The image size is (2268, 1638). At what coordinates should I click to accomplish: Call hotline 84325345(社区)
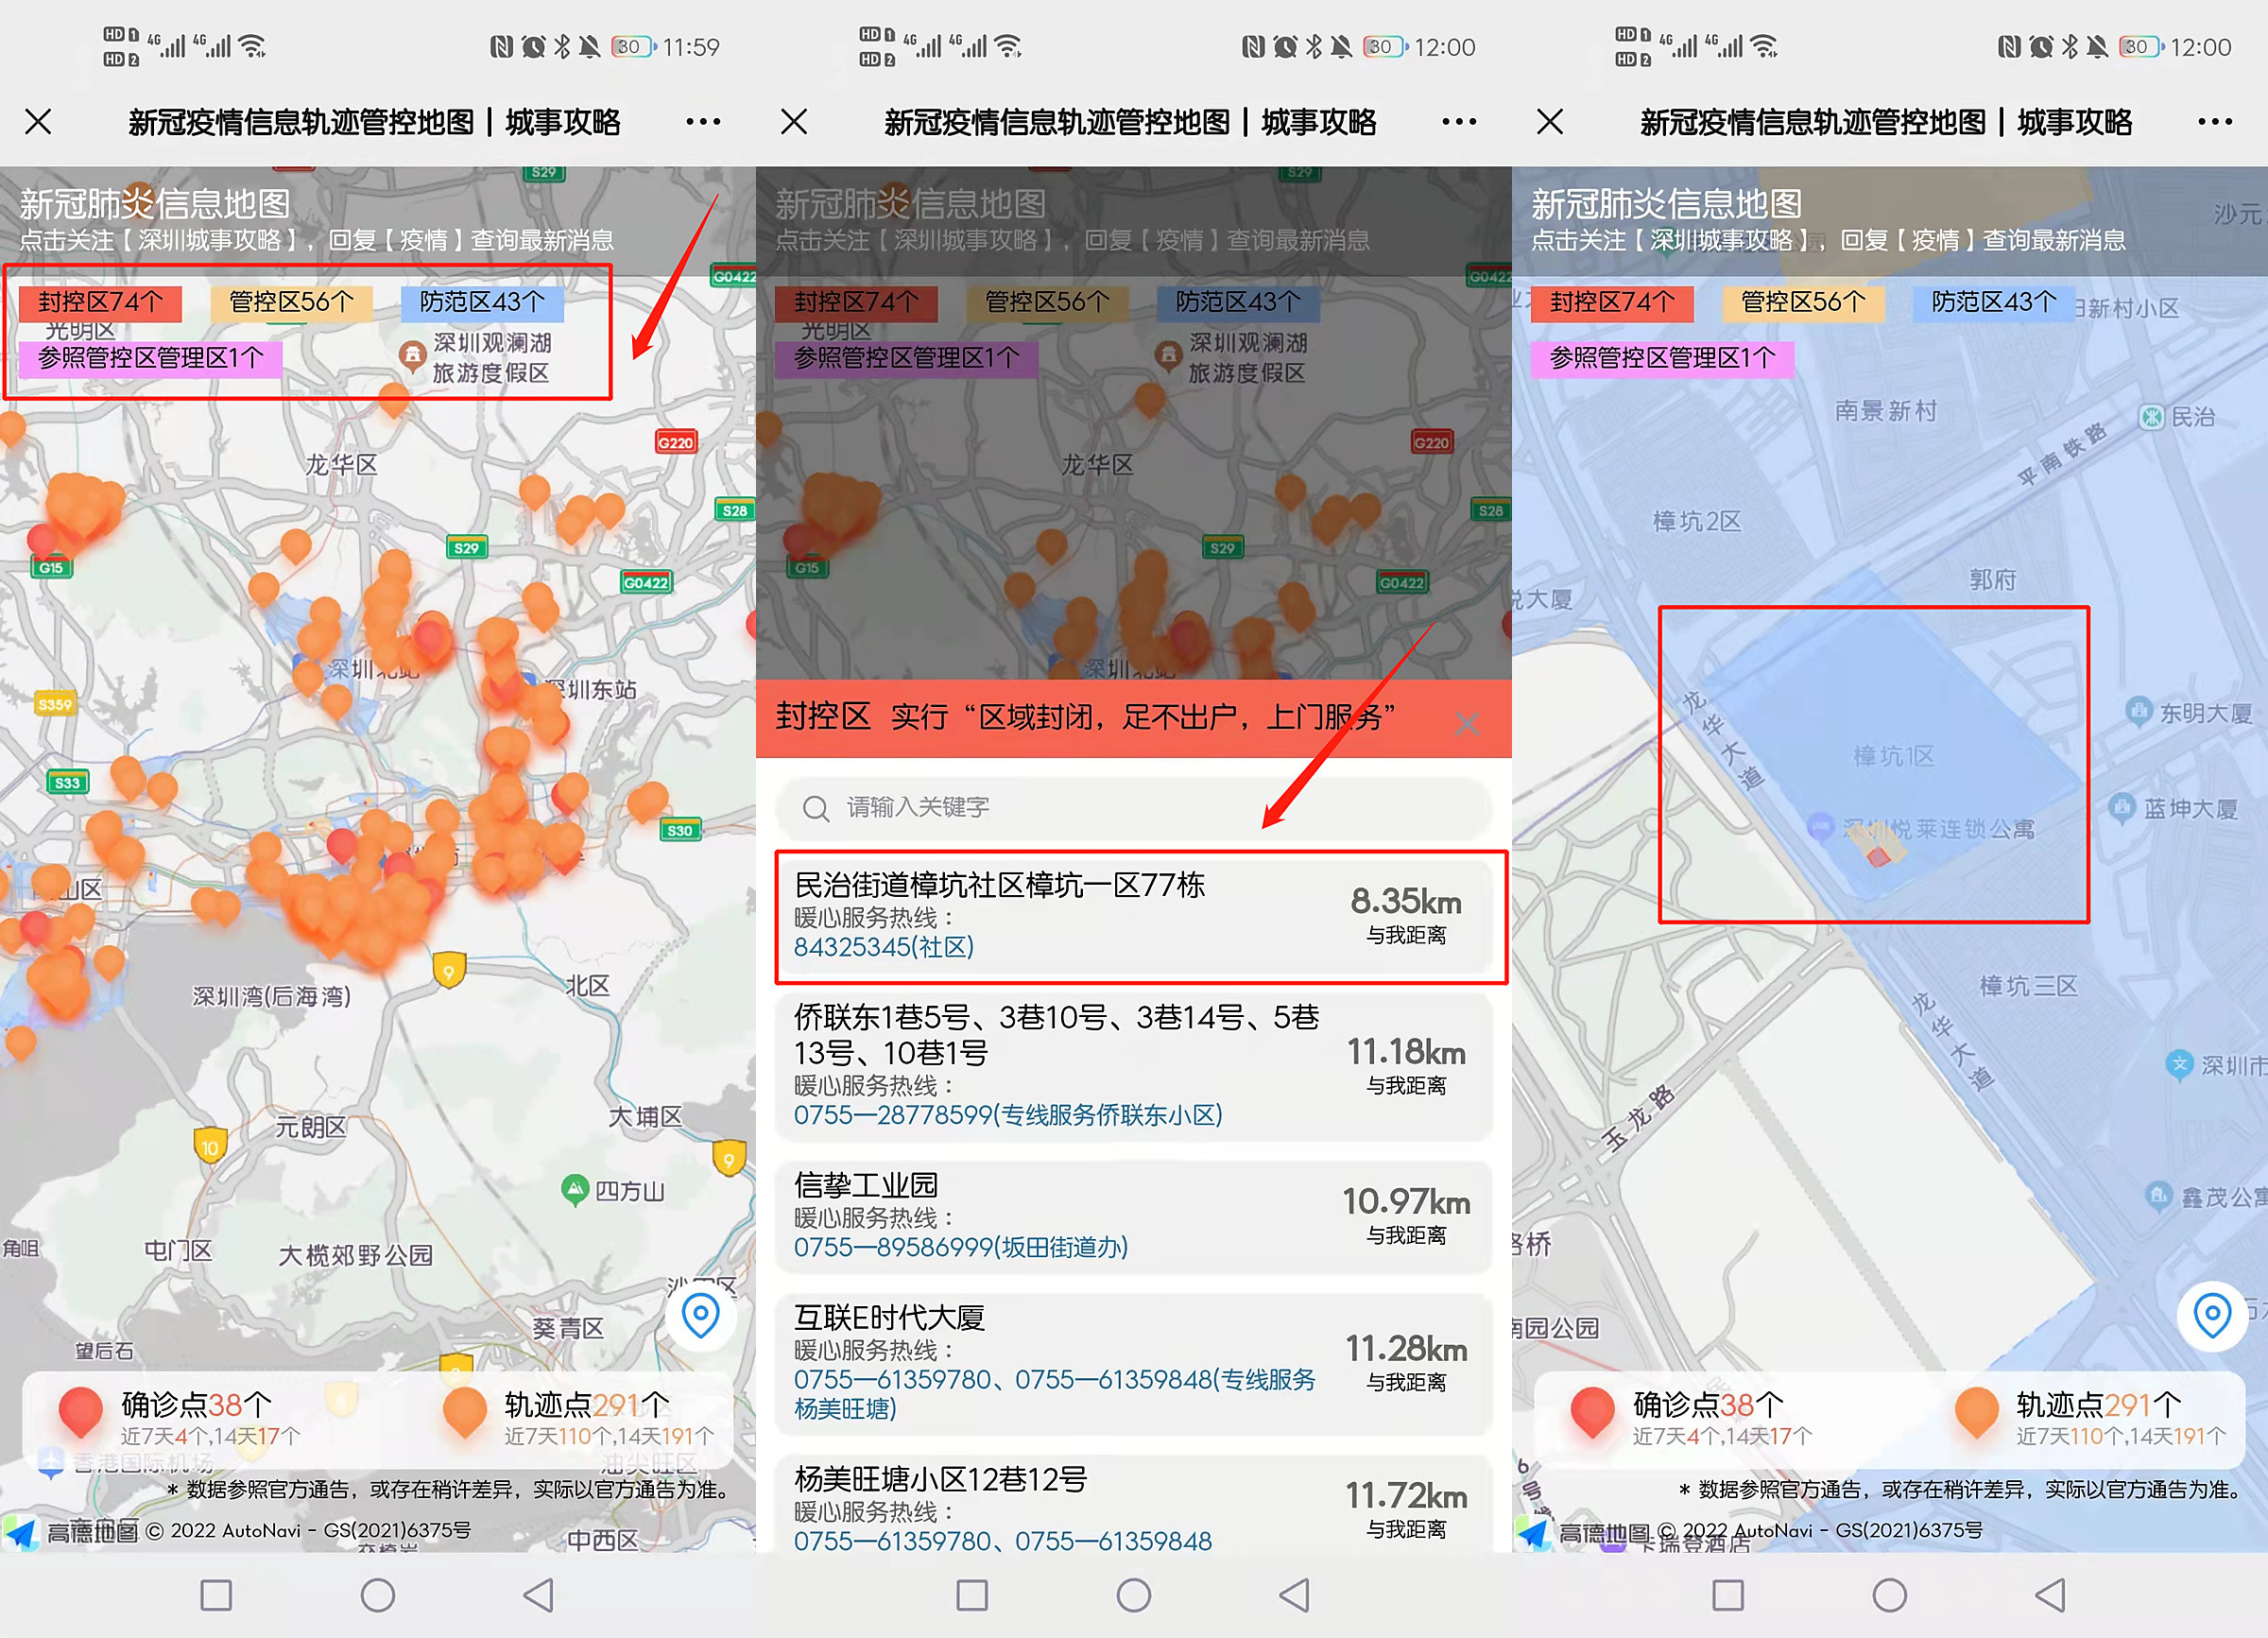coord(884,947)
